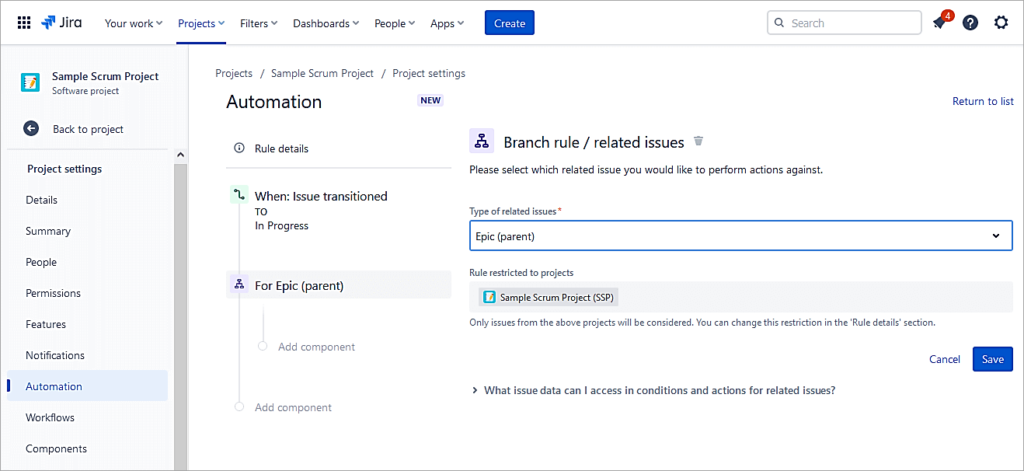This screenshot has width=1024, height=471.
Task: Open the Projects dropdown menu
Action: [x=201, y=23]
